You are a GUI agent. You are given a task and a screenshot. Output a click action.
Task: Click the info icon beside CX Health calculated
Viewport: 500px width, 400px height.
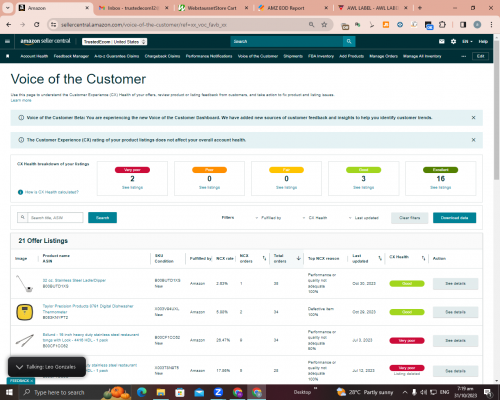click(x=20, y=192)
